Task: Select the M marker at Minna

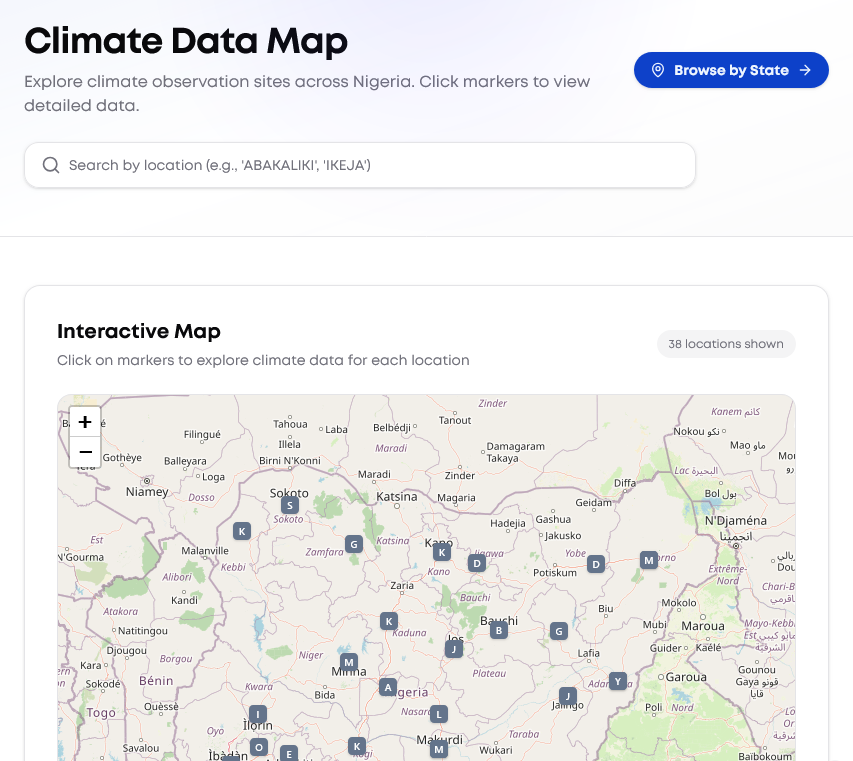Action: coord(349,663)
